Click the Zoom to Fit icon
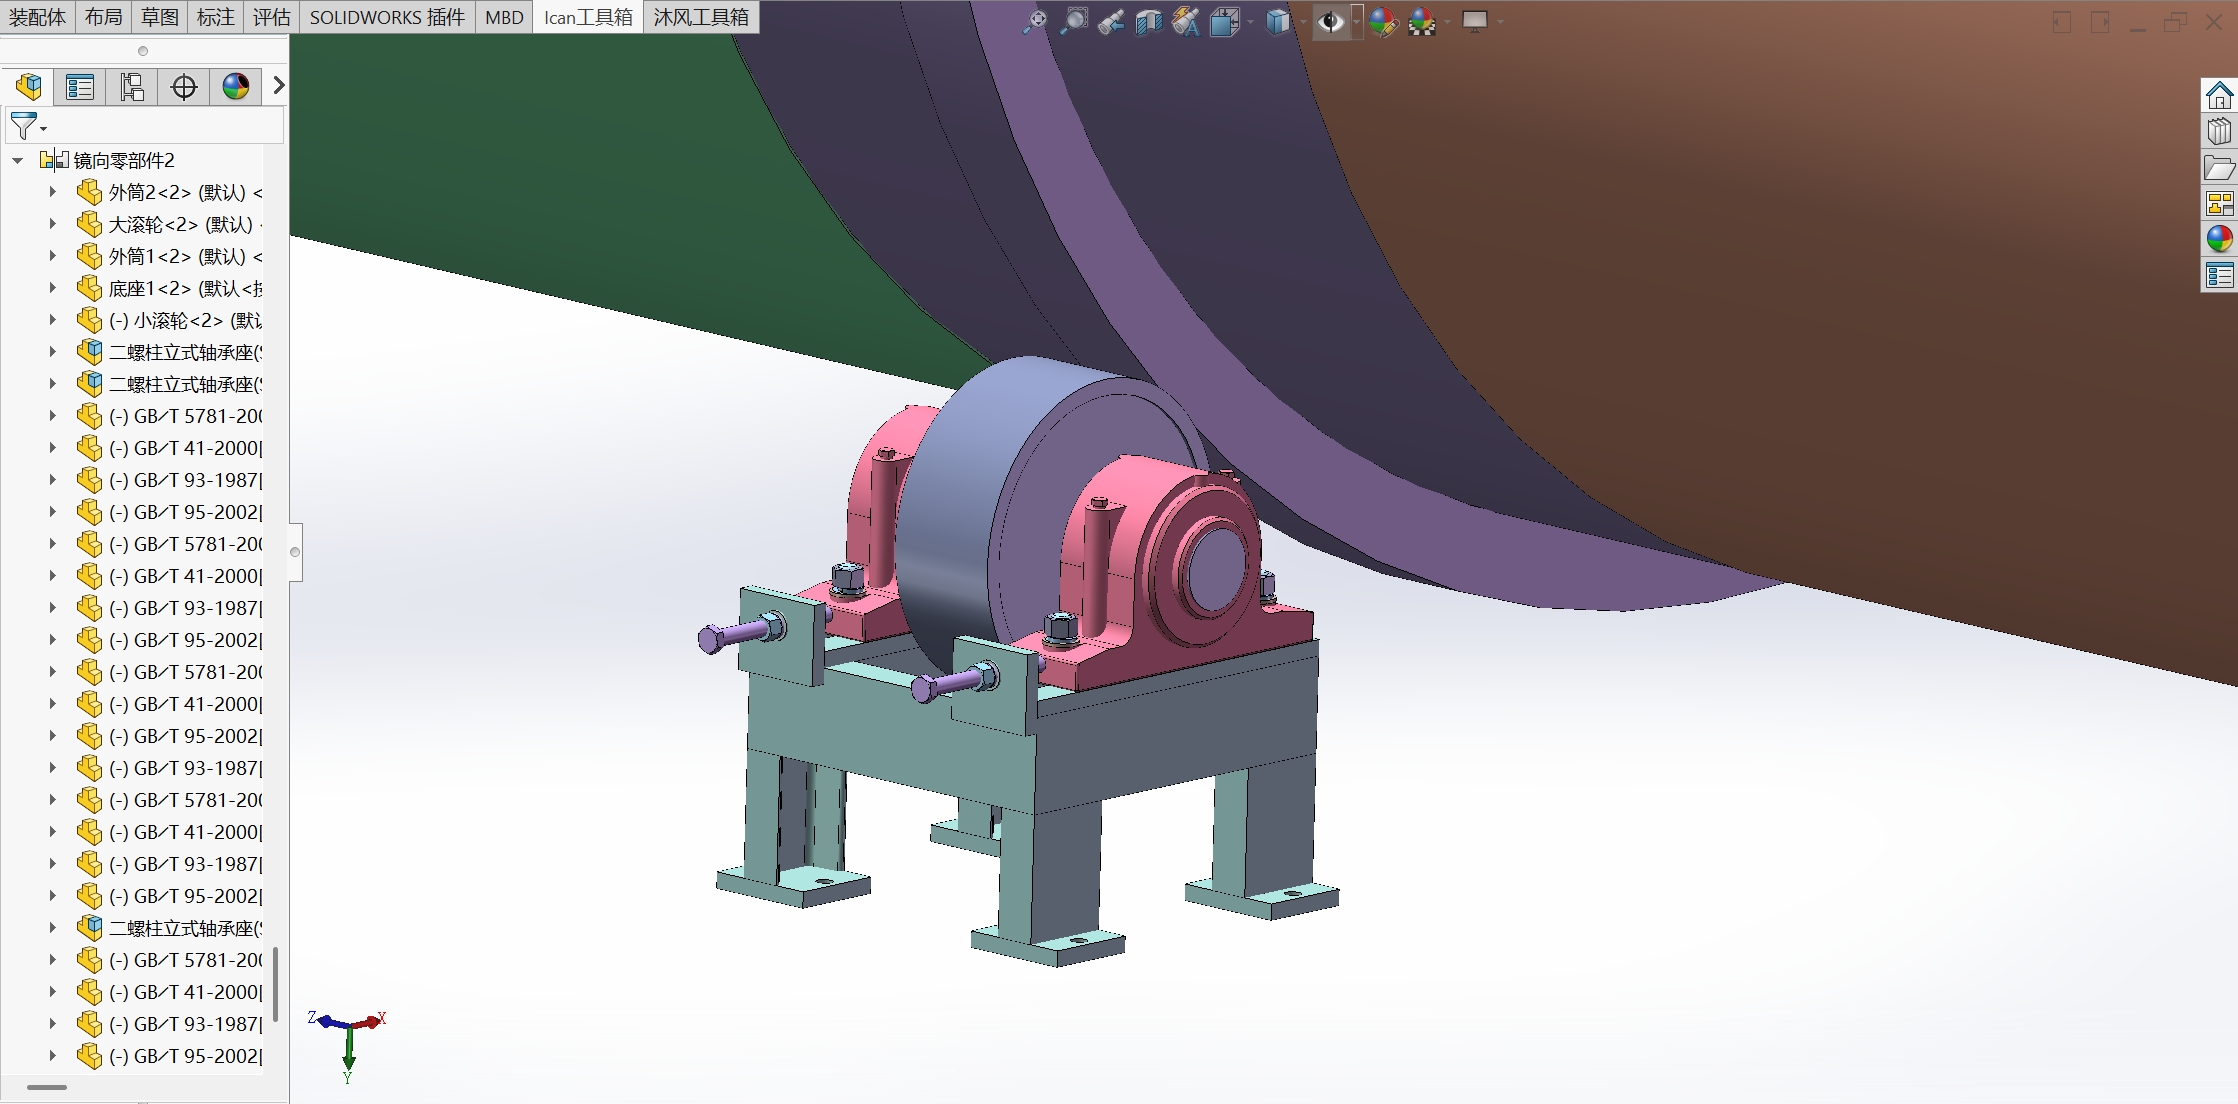2238x1104 pixels. 1035,21
